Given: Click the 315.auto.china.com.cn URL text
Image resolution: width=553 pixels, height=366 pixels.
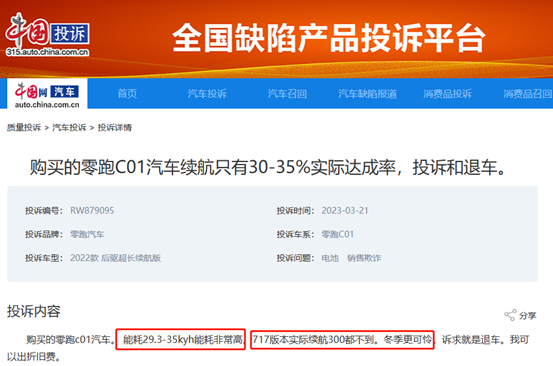Looking at the screenshot, I should pos(47,52).
